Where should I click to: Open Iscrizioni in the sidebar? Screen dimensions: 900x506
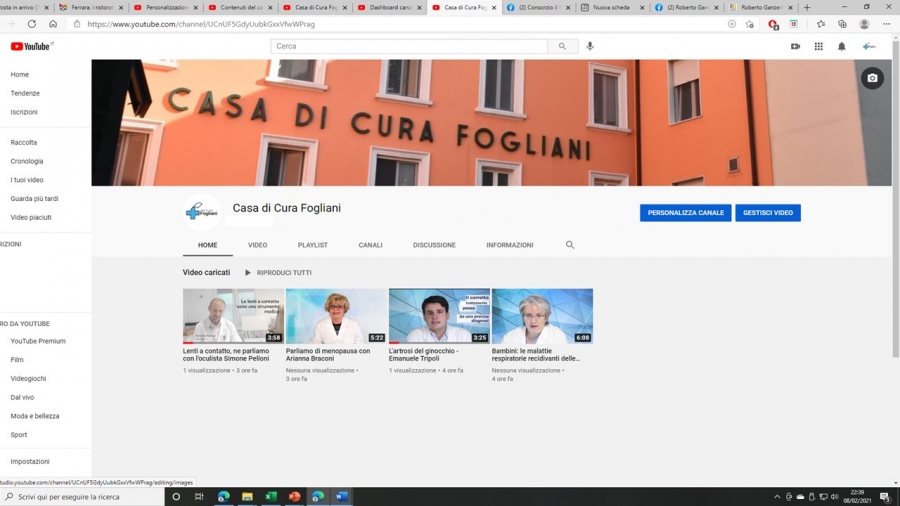pos(24,112)
